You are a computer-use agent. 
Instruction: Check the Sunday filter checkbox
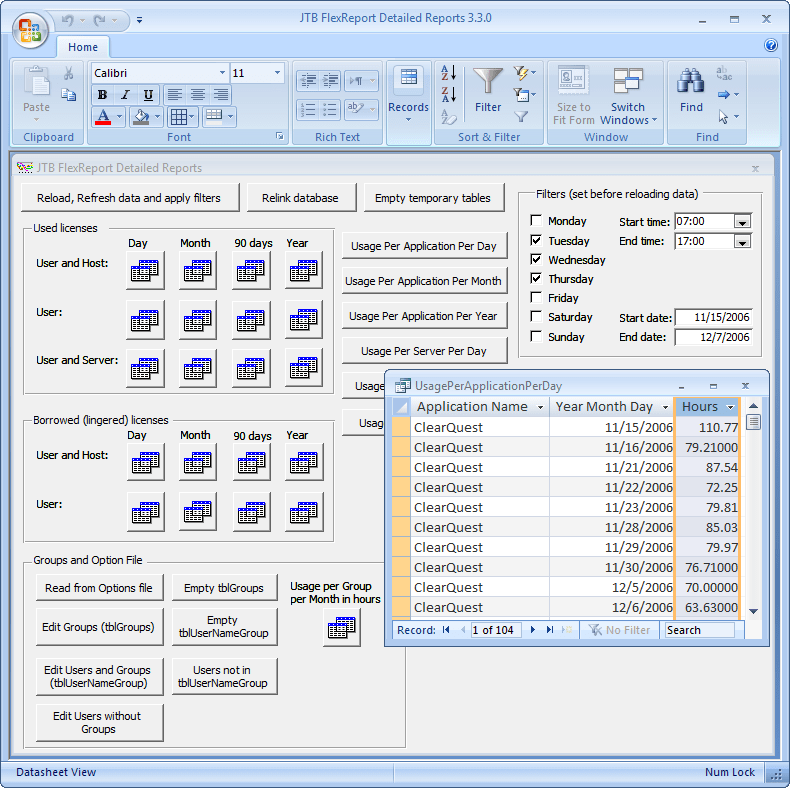coord(536,337)
